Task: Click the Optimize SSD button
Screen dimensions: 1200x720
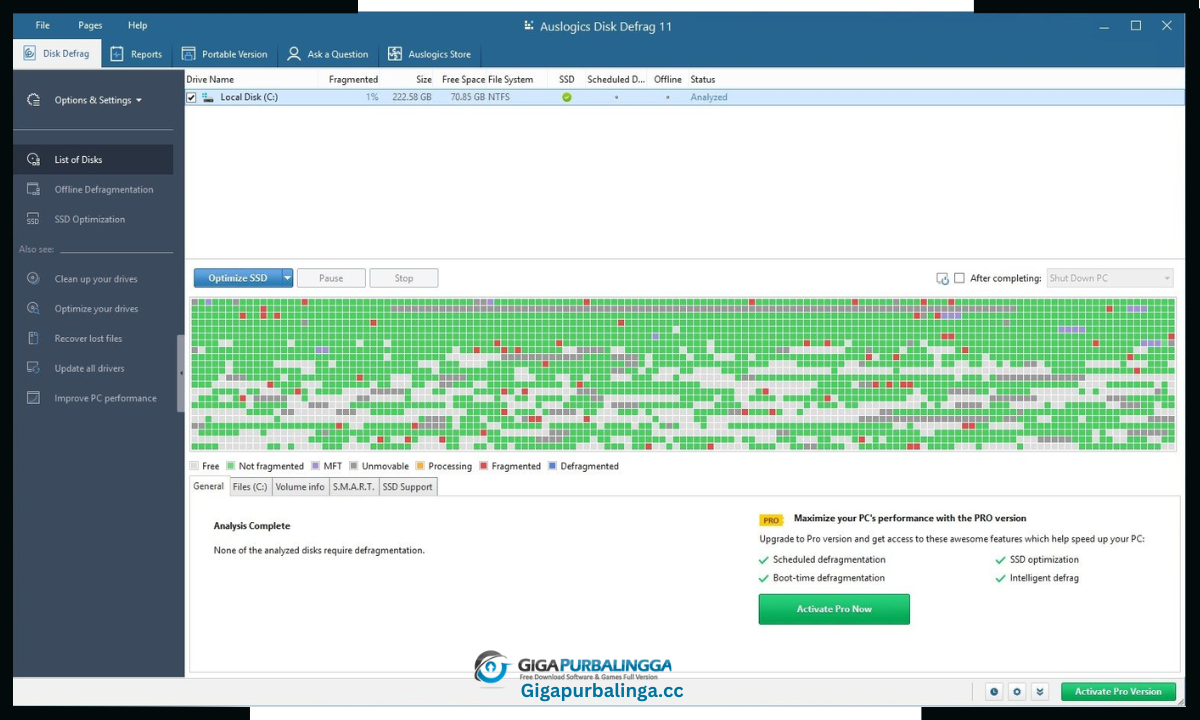Action: tap(238, 278)
